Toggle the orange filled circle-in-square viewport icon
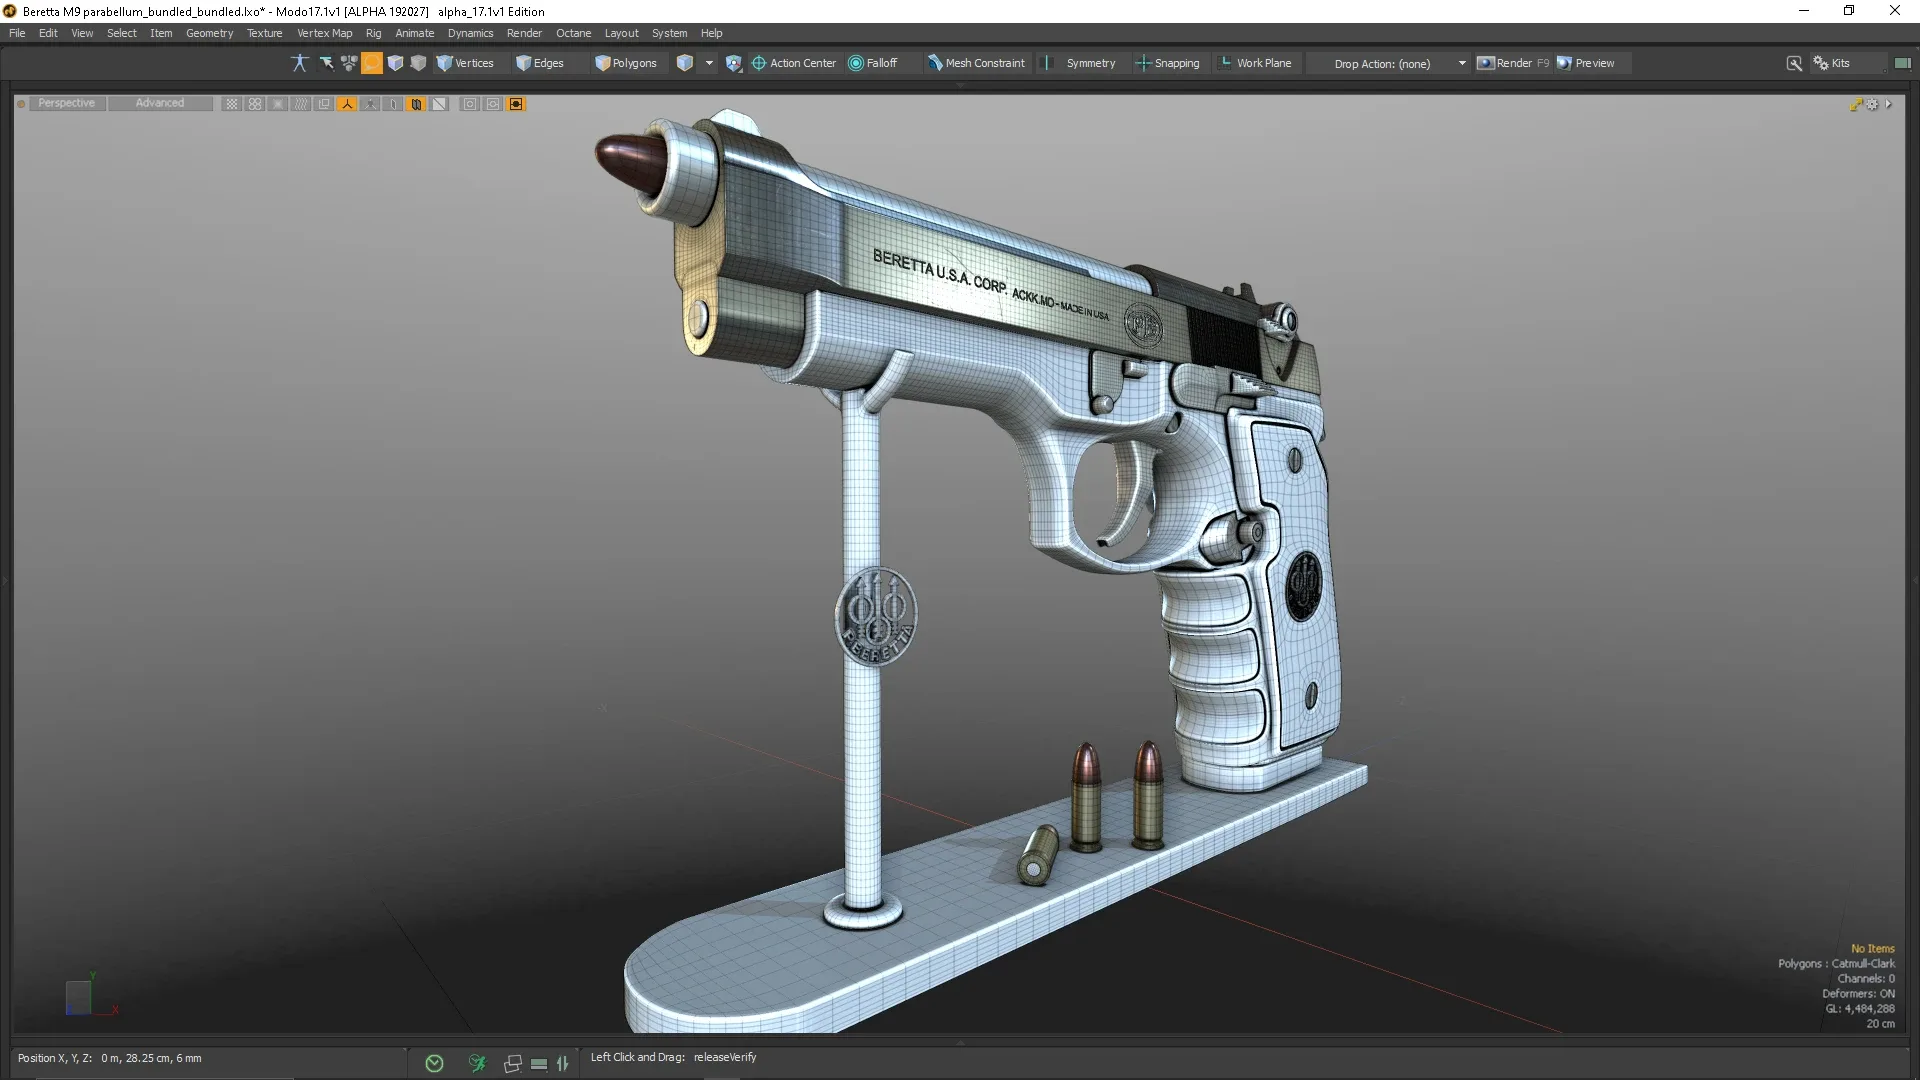This screenshot has height=1080, width=1920. pyautogui.click(x=516, y=104)
